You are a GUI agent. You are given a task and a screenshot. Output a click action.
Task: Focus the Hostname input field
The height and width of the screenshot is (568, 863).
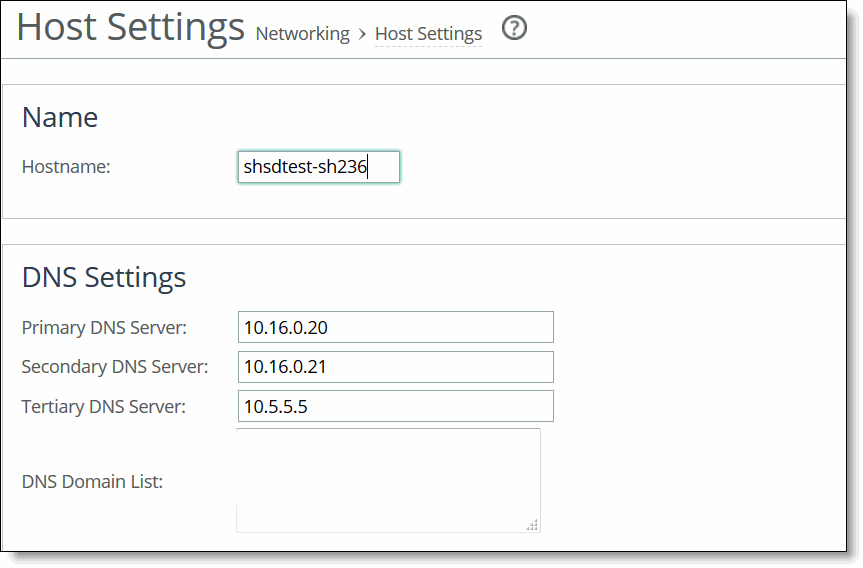[319, 167]
